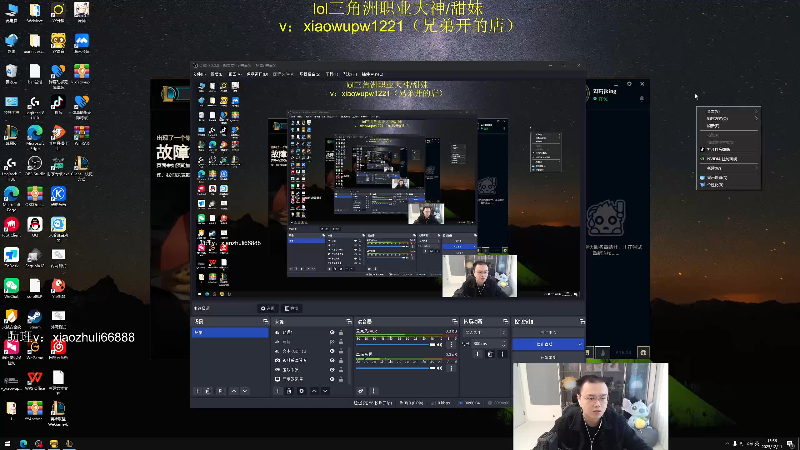Click the Sources list vertical scrollbar
This screenshot has height=450, width=800.
(x=350, y=365)
